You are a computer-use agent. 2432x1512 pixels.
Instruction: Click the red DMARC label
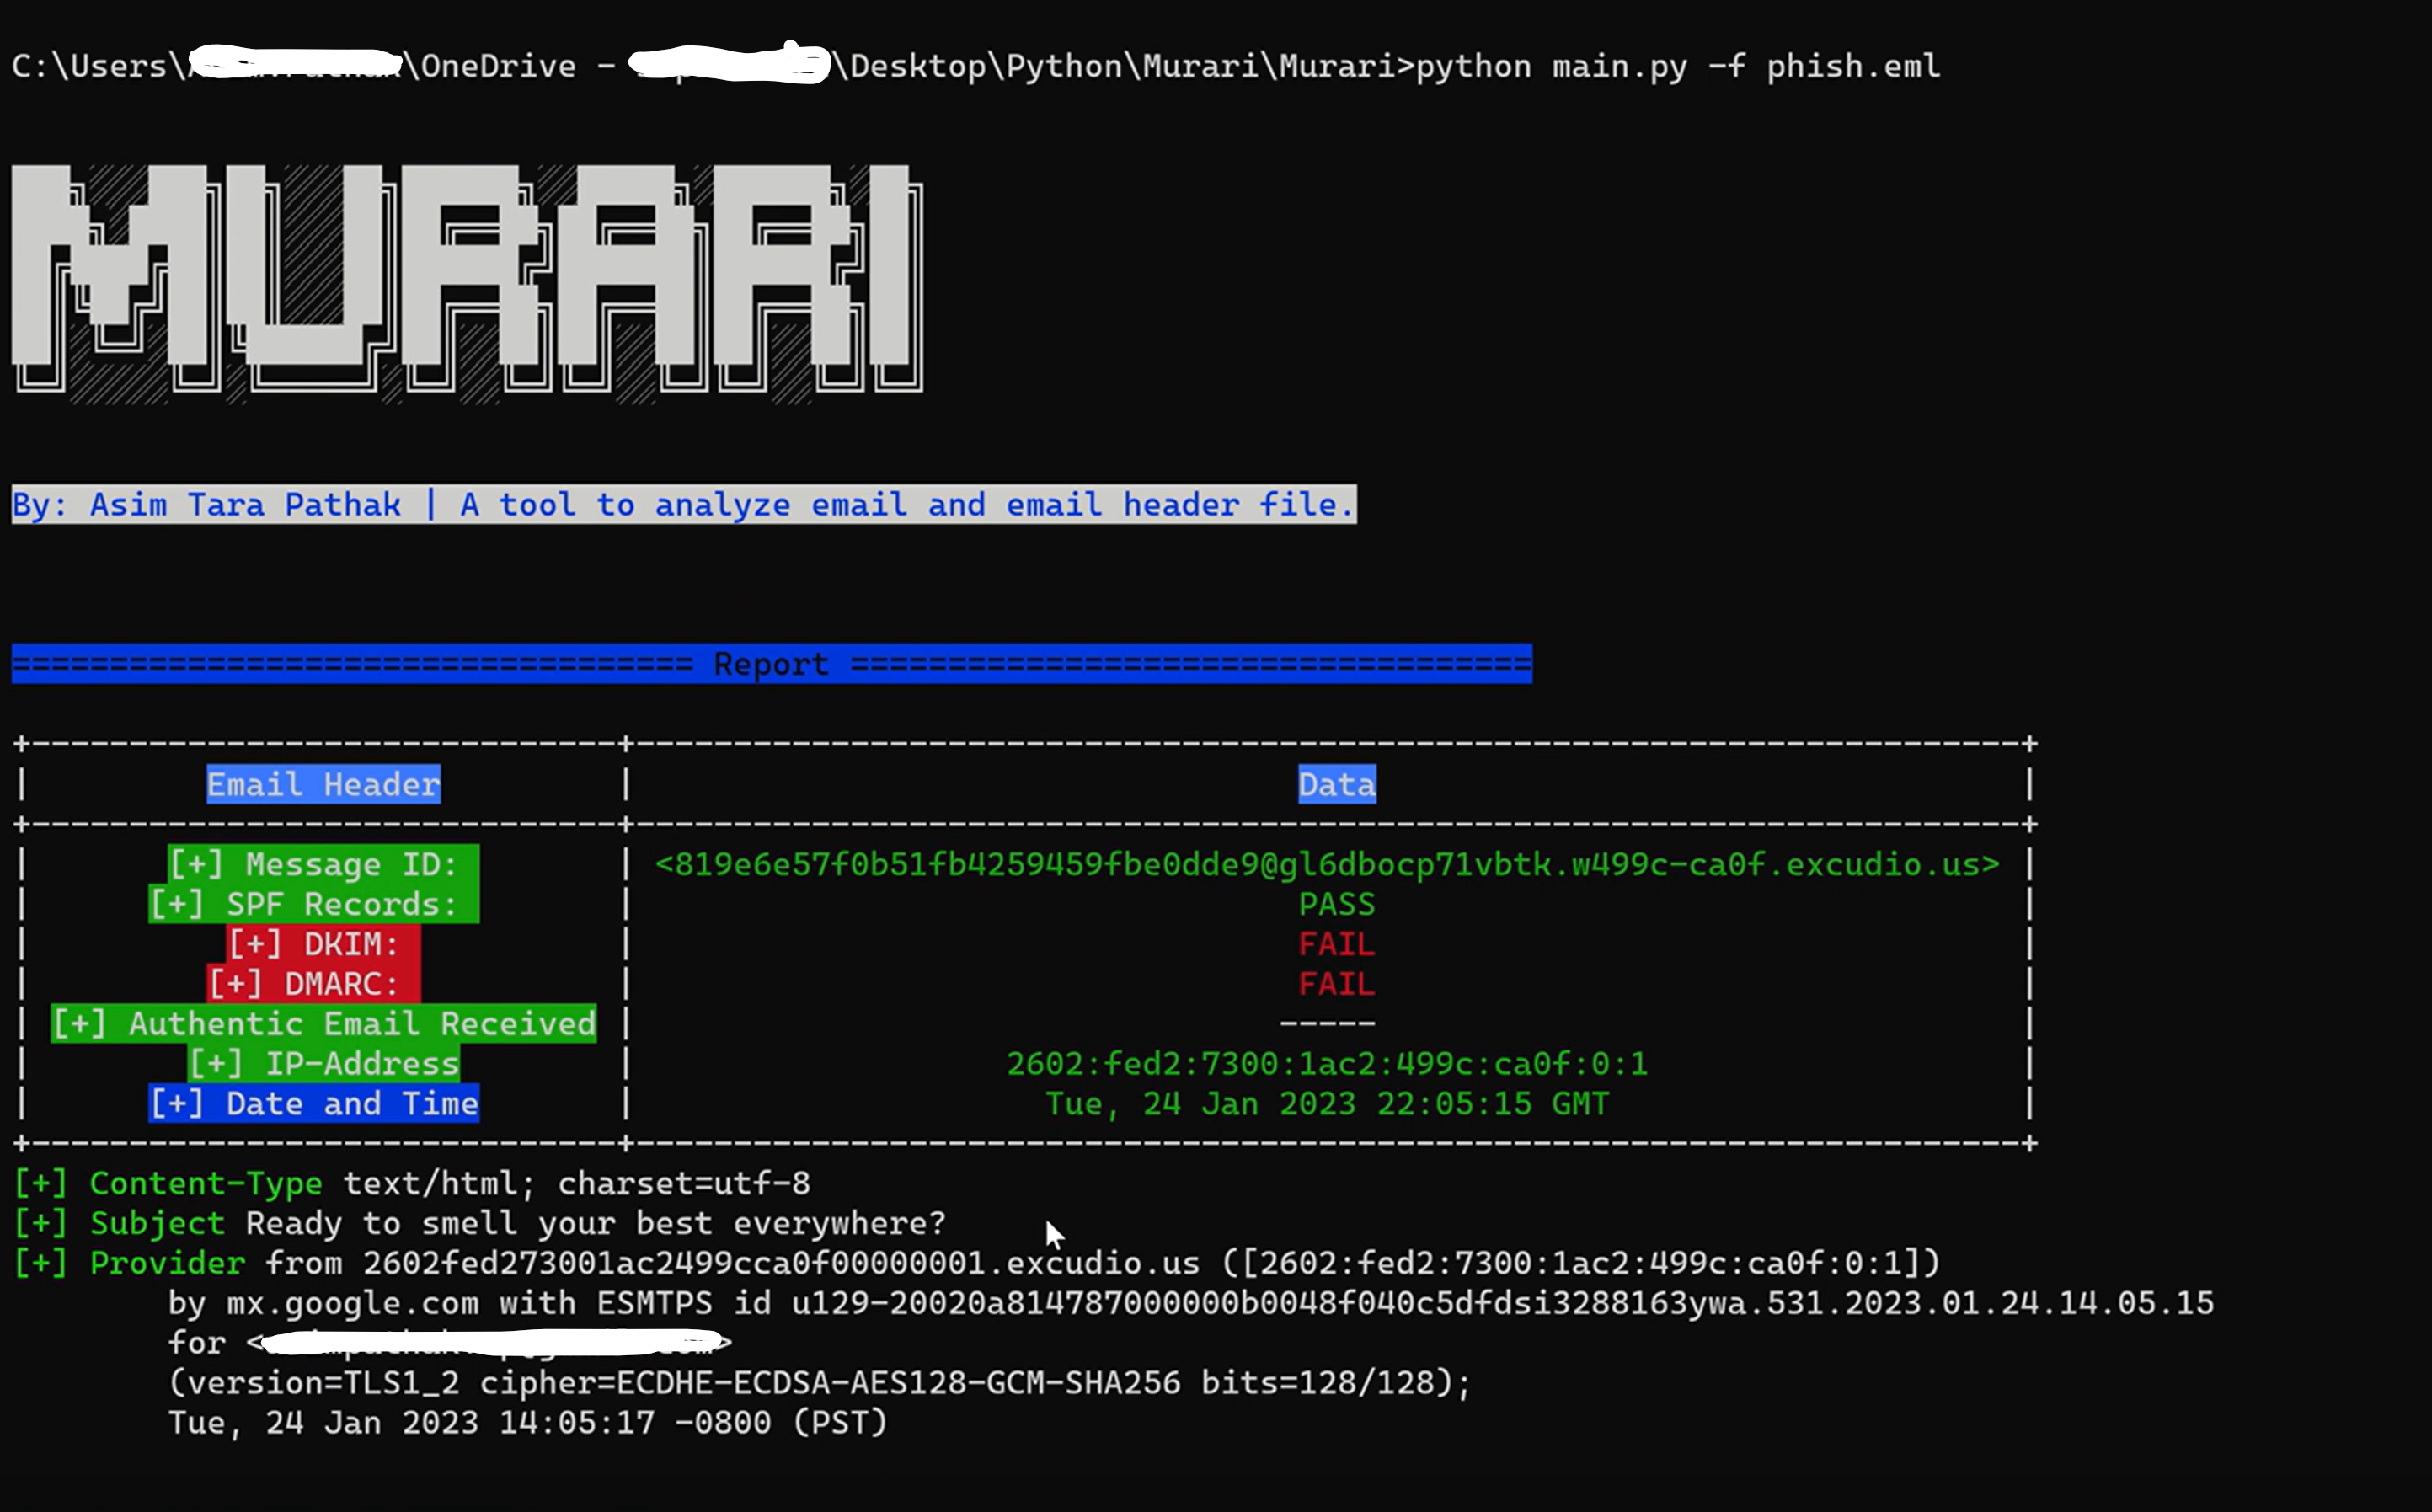(x=315, y=983)
